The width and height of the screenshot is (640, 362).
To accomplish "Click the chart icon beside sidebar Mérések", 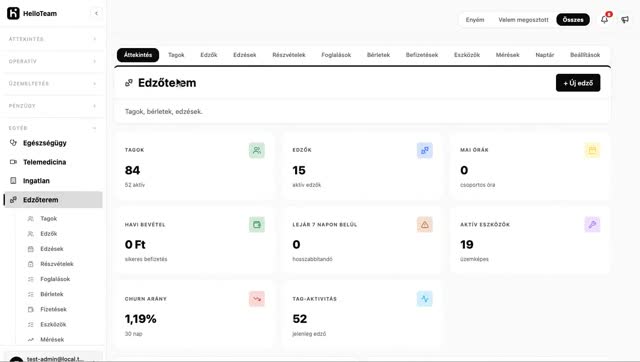I will tap(31, 340).
